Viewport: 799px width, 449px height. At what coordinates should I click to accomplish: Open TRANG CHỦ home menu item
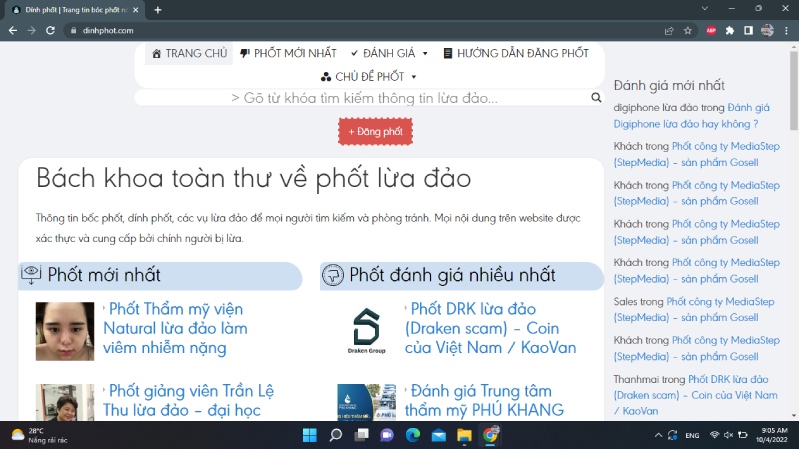[189, 53]
